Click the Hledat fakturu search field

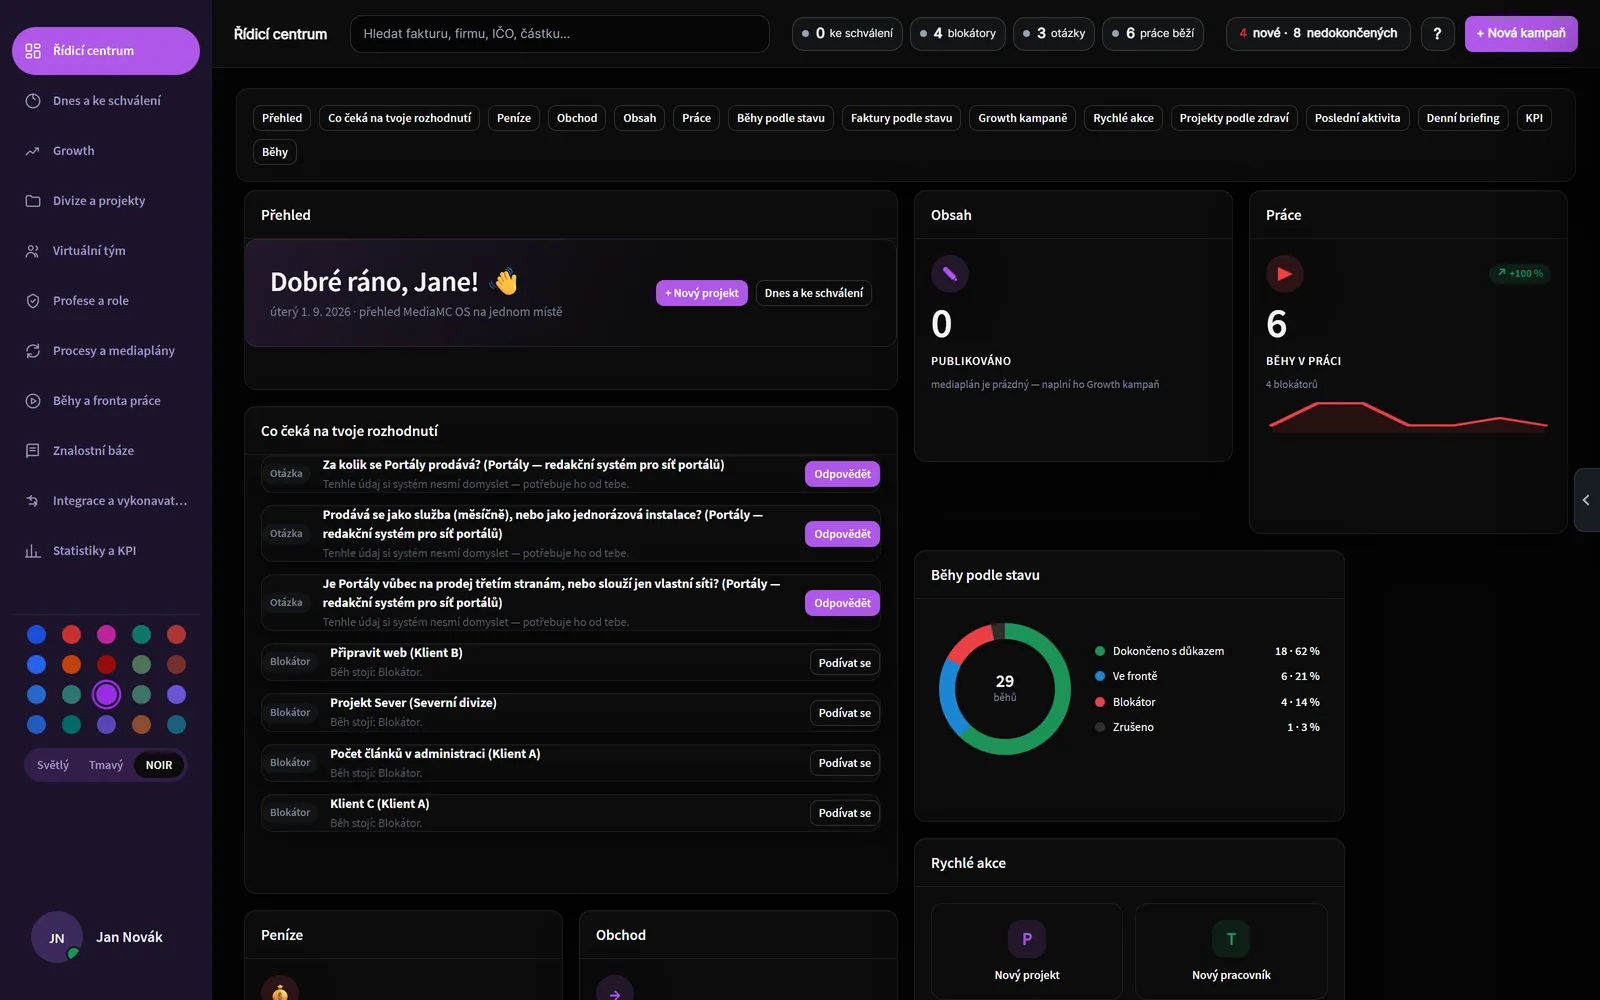pyautogui.click(x=560, y=33)
